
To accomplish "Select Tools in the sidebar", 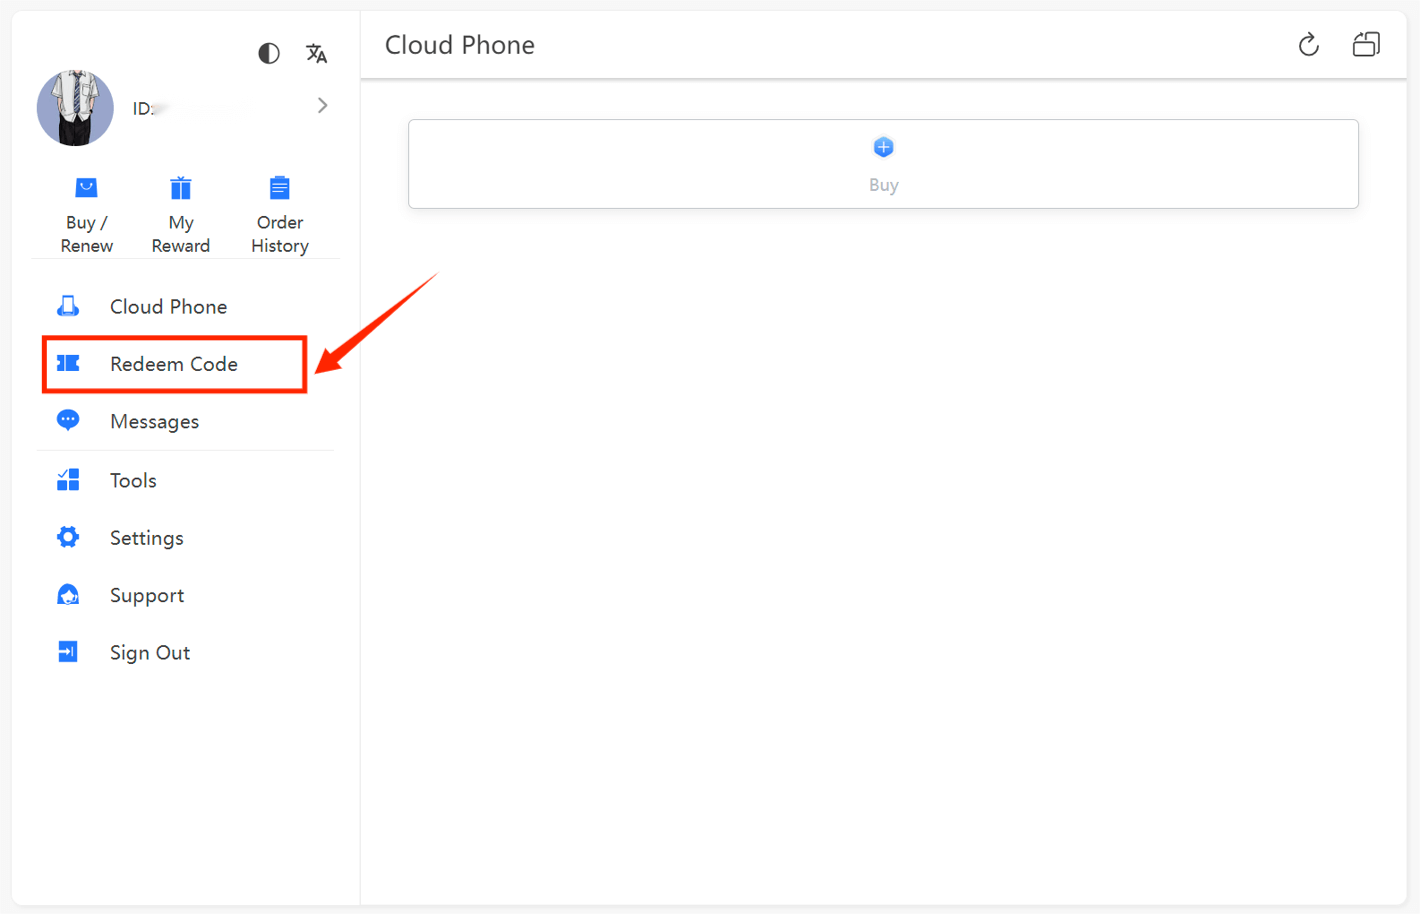I will click(x=133, y=481).
